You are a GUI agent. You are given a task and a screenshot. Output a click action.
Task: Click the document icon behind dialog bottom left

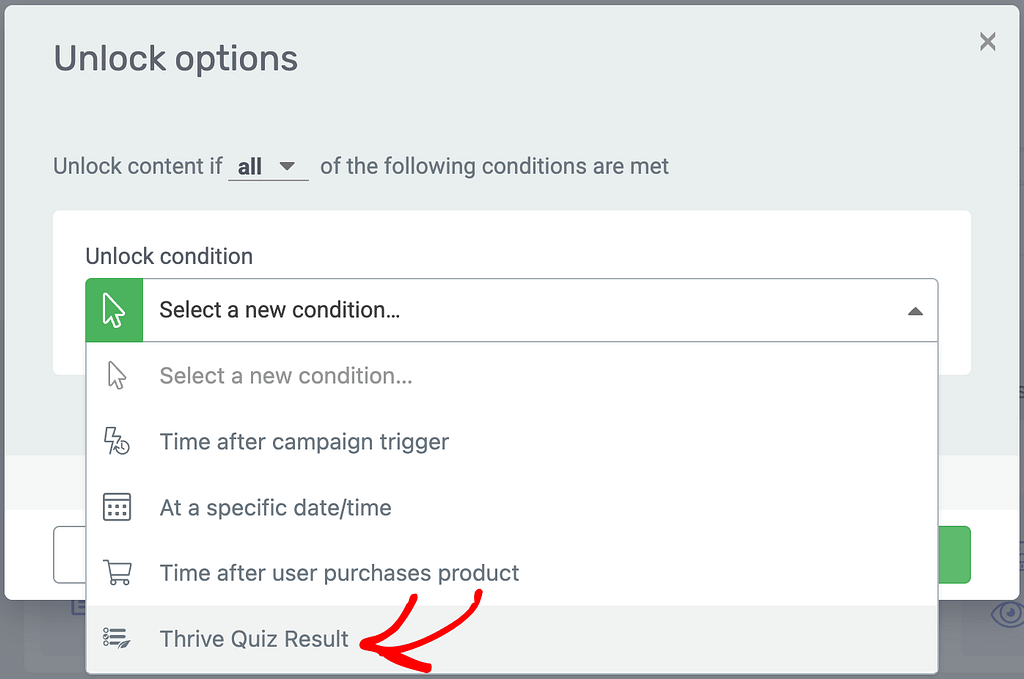pos(78,607)
